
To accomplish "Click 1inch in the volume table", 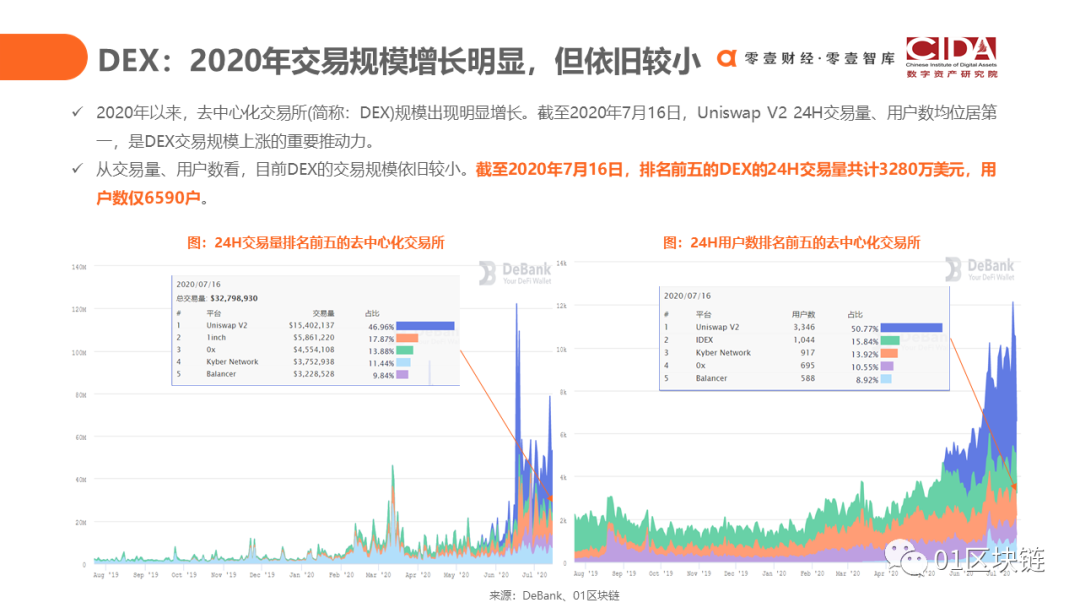I will pos(216,337).
